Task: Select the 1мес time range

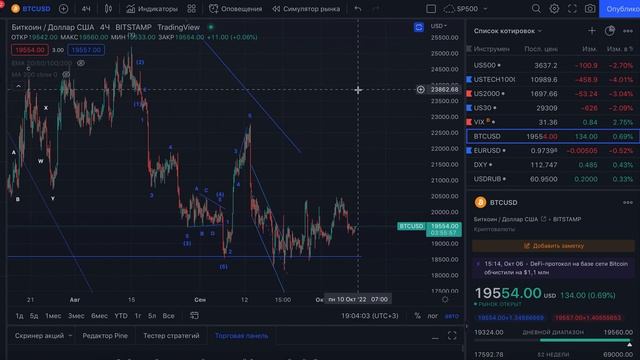Action: (x=53, y=316)
